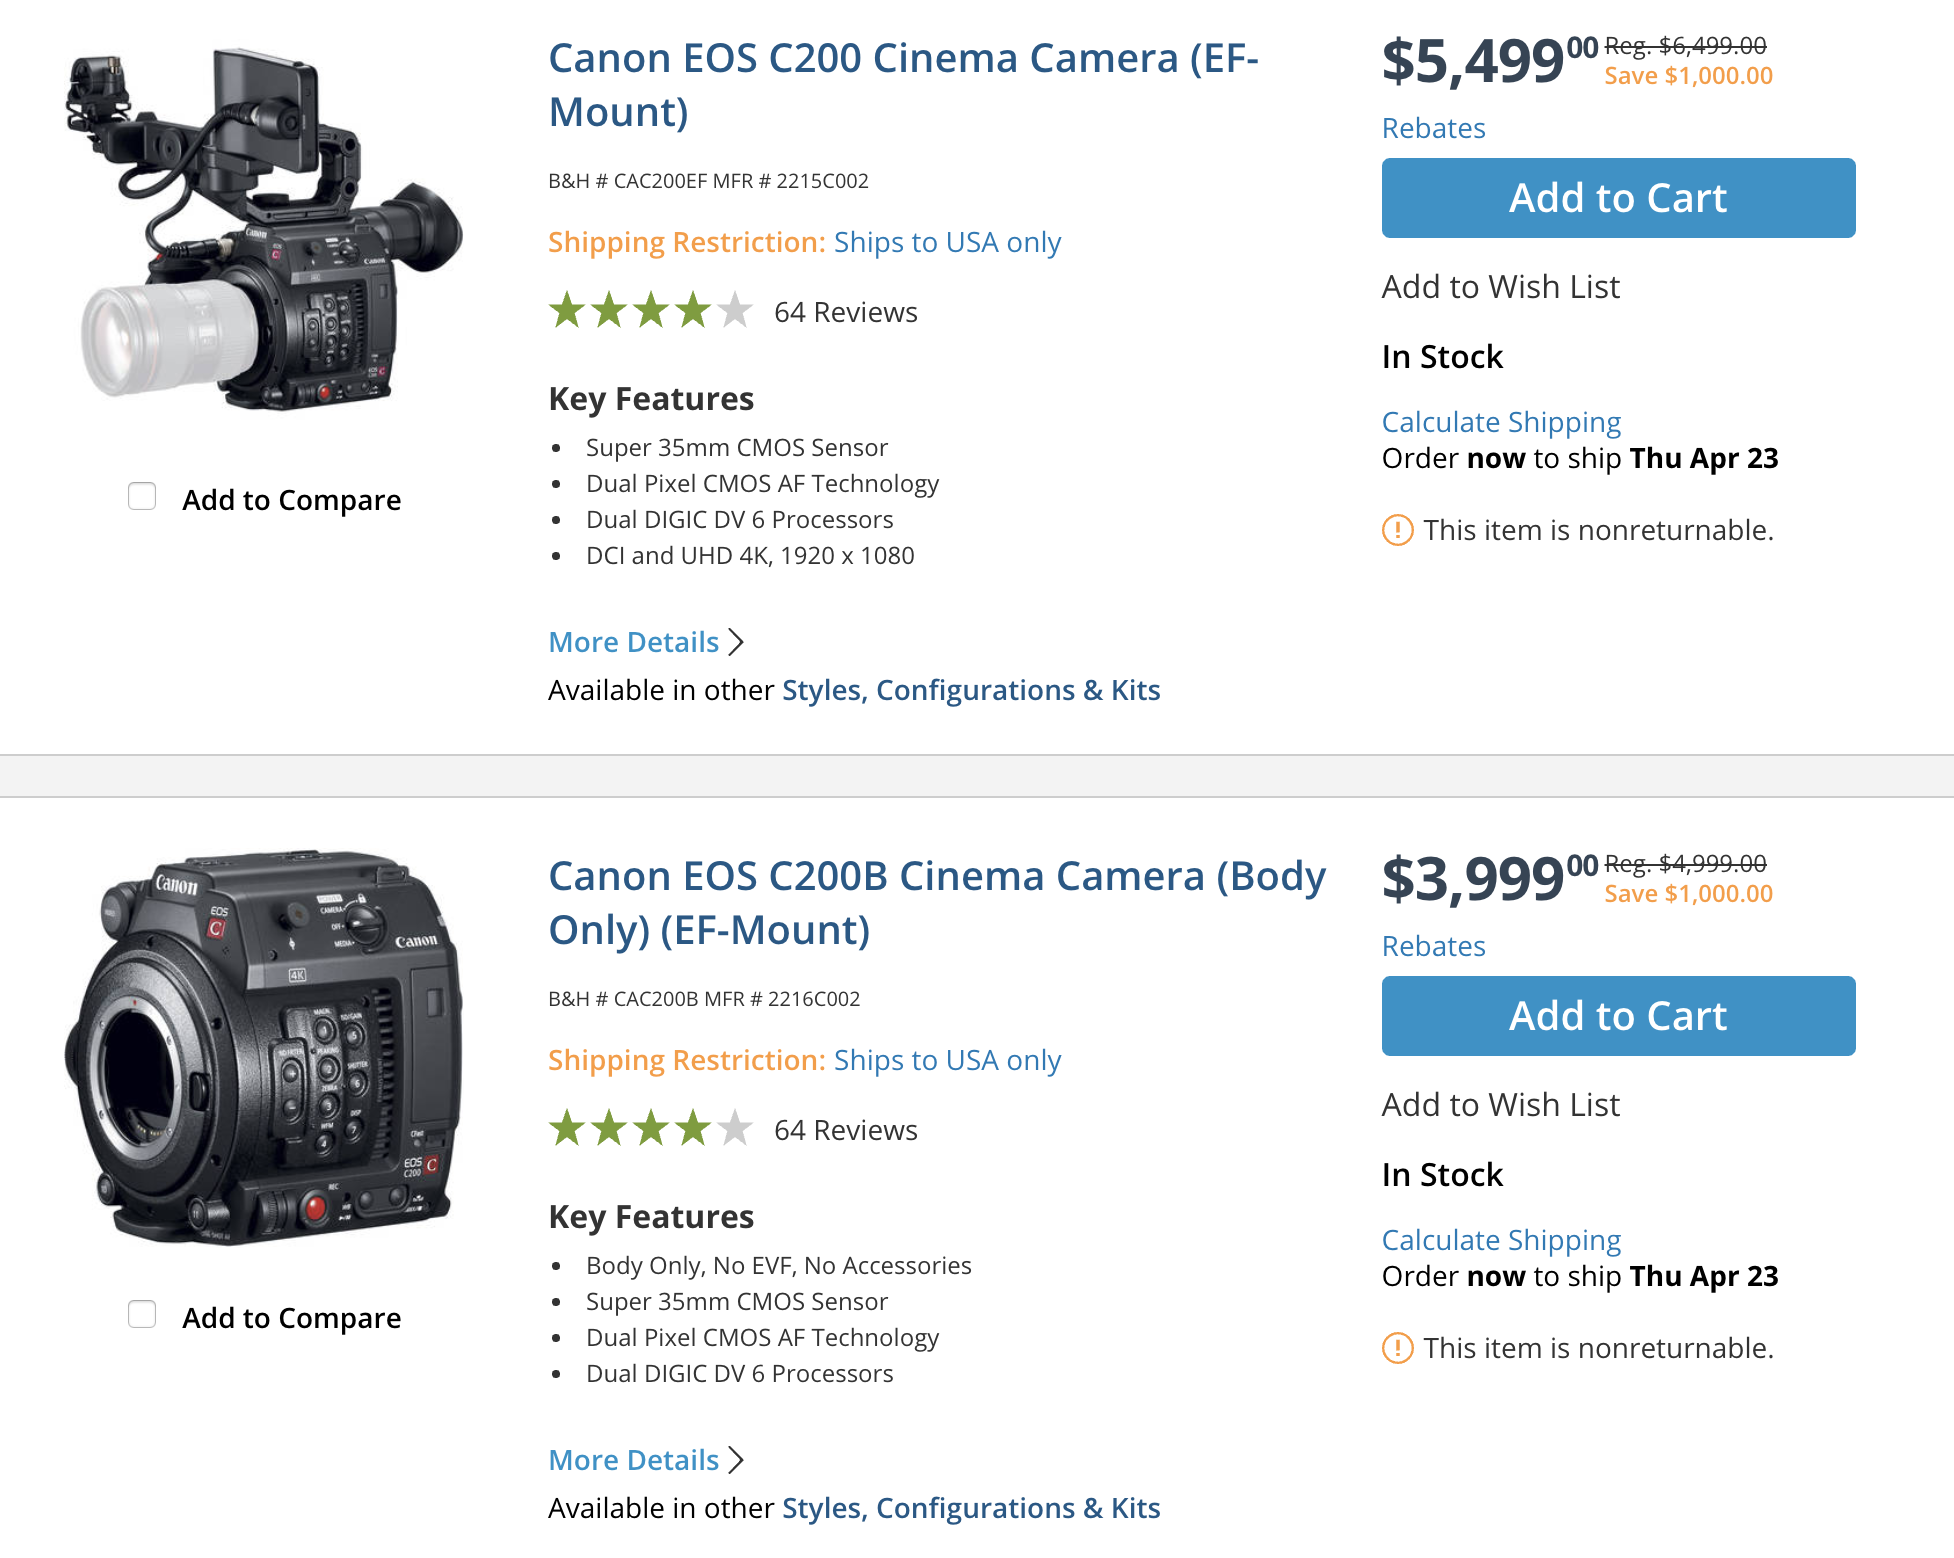Image resolution: width=1954 pixels, height=1558 pixels.
Task: View Rebates for the EOS C200B
Action: [1434, 946]
